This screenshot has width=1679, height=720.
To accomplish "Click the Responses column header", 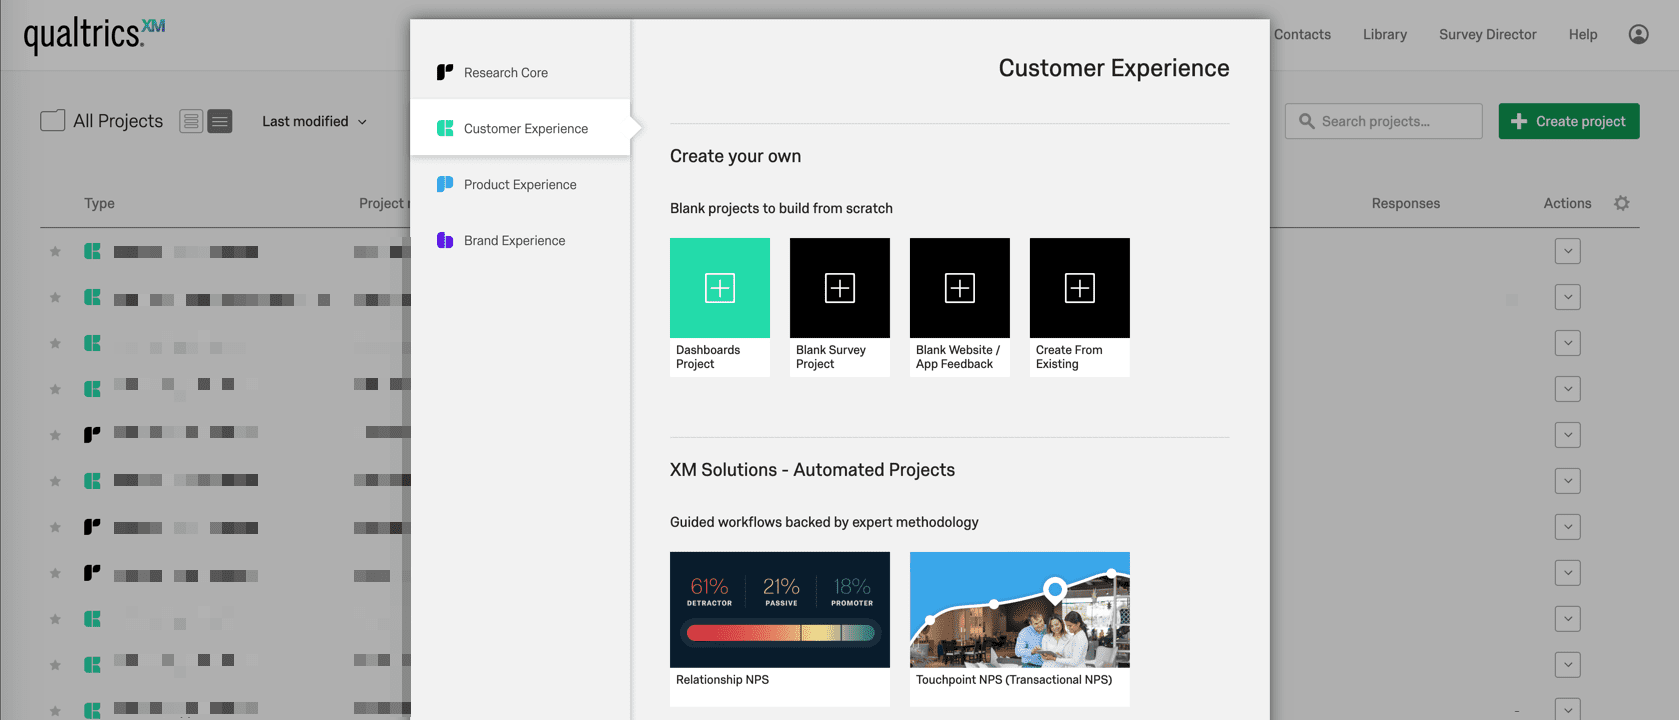I will tap(1406, 203).
